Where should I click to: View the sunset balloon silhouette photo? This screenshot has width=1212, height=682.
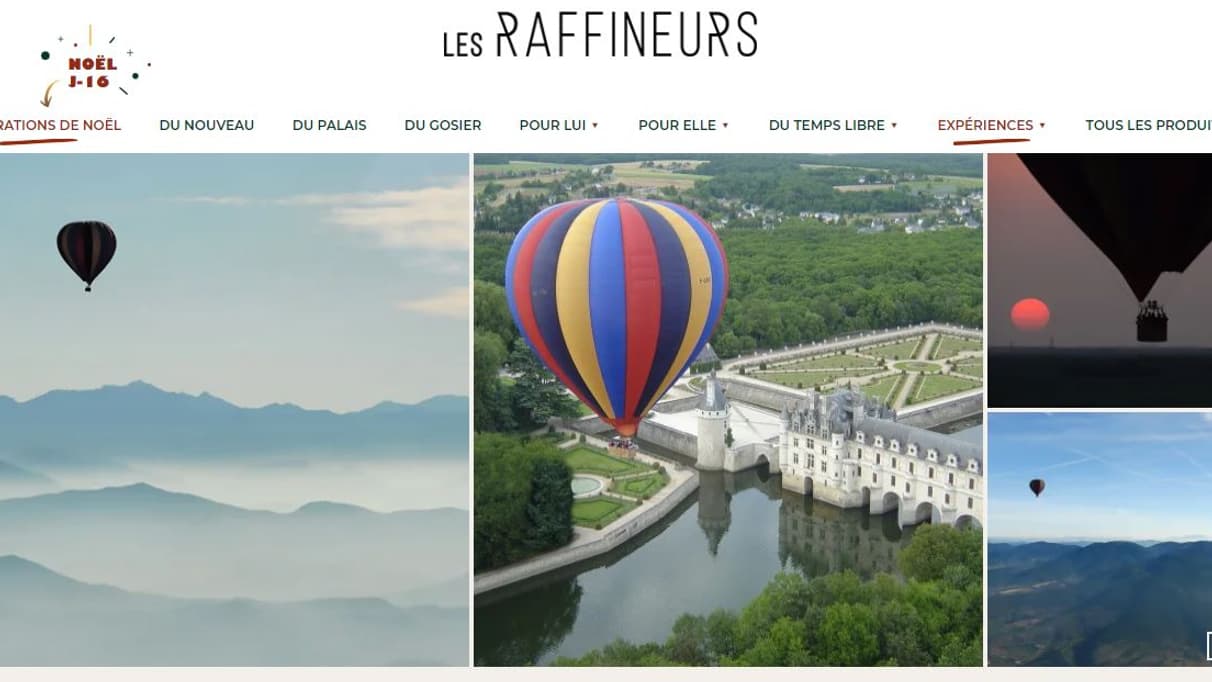click(x=1100, y=280)
